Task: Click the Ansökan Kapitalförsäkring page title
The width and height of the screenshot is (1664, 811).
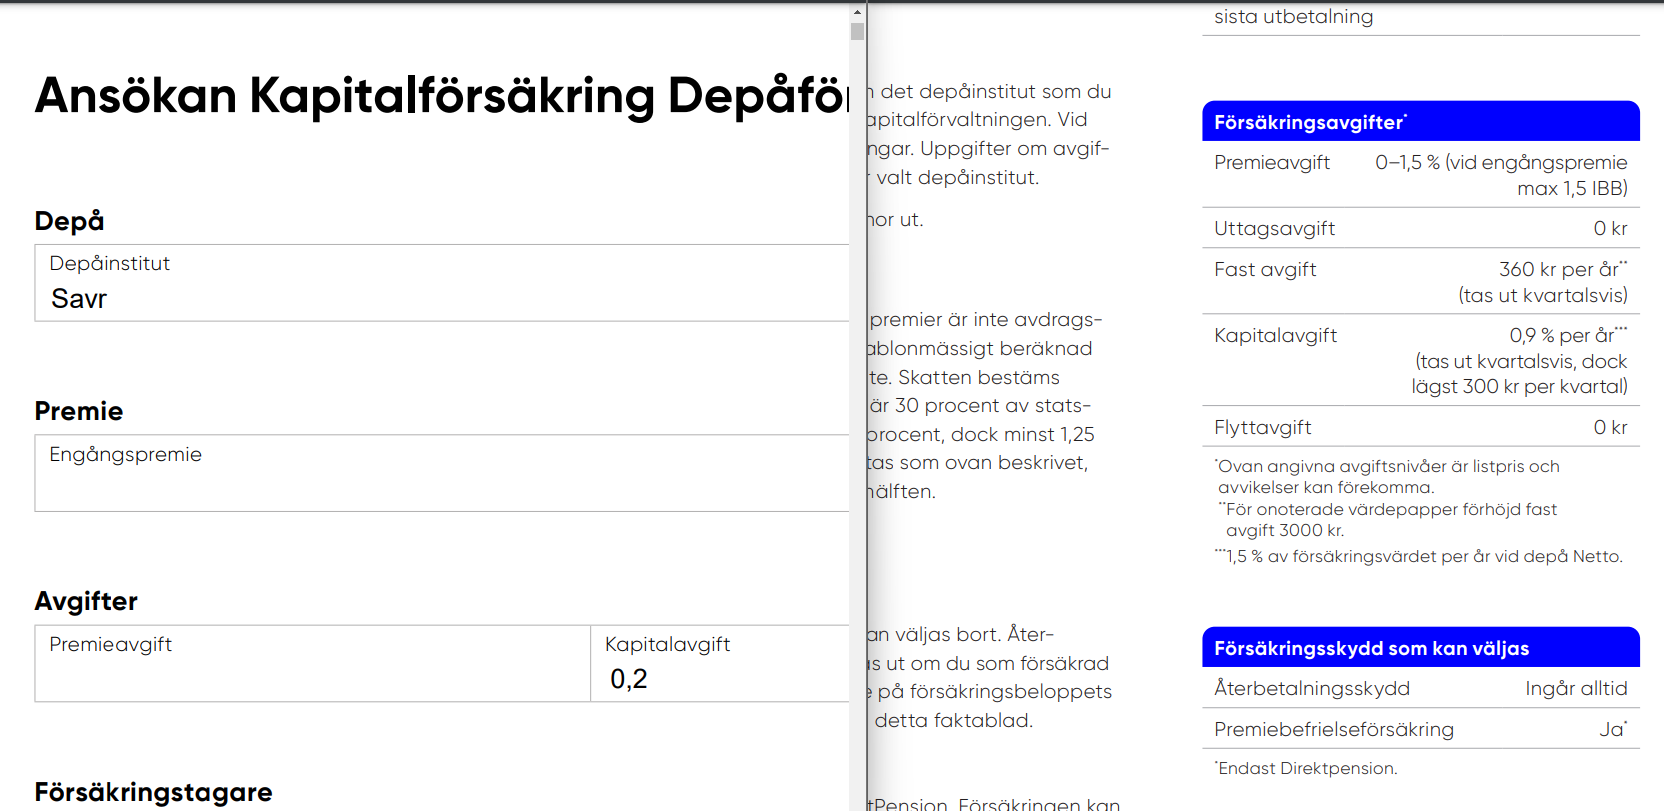Action: tap(440, 96)
